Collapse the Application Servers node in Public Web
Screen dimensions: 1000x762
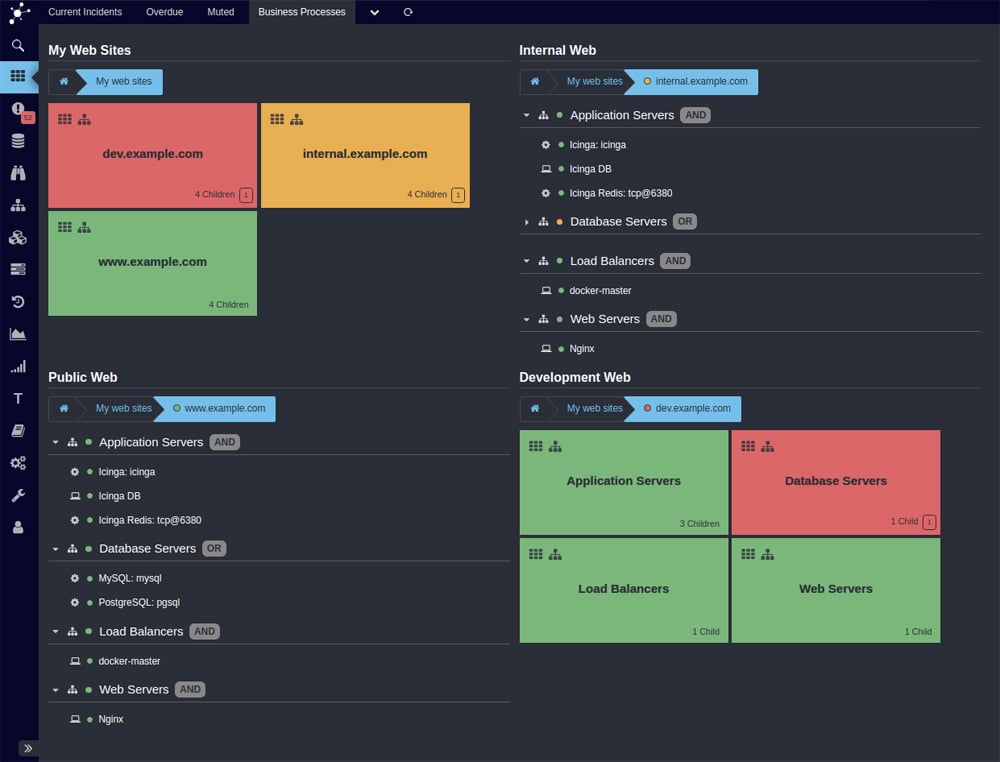(x=55, y=441)
